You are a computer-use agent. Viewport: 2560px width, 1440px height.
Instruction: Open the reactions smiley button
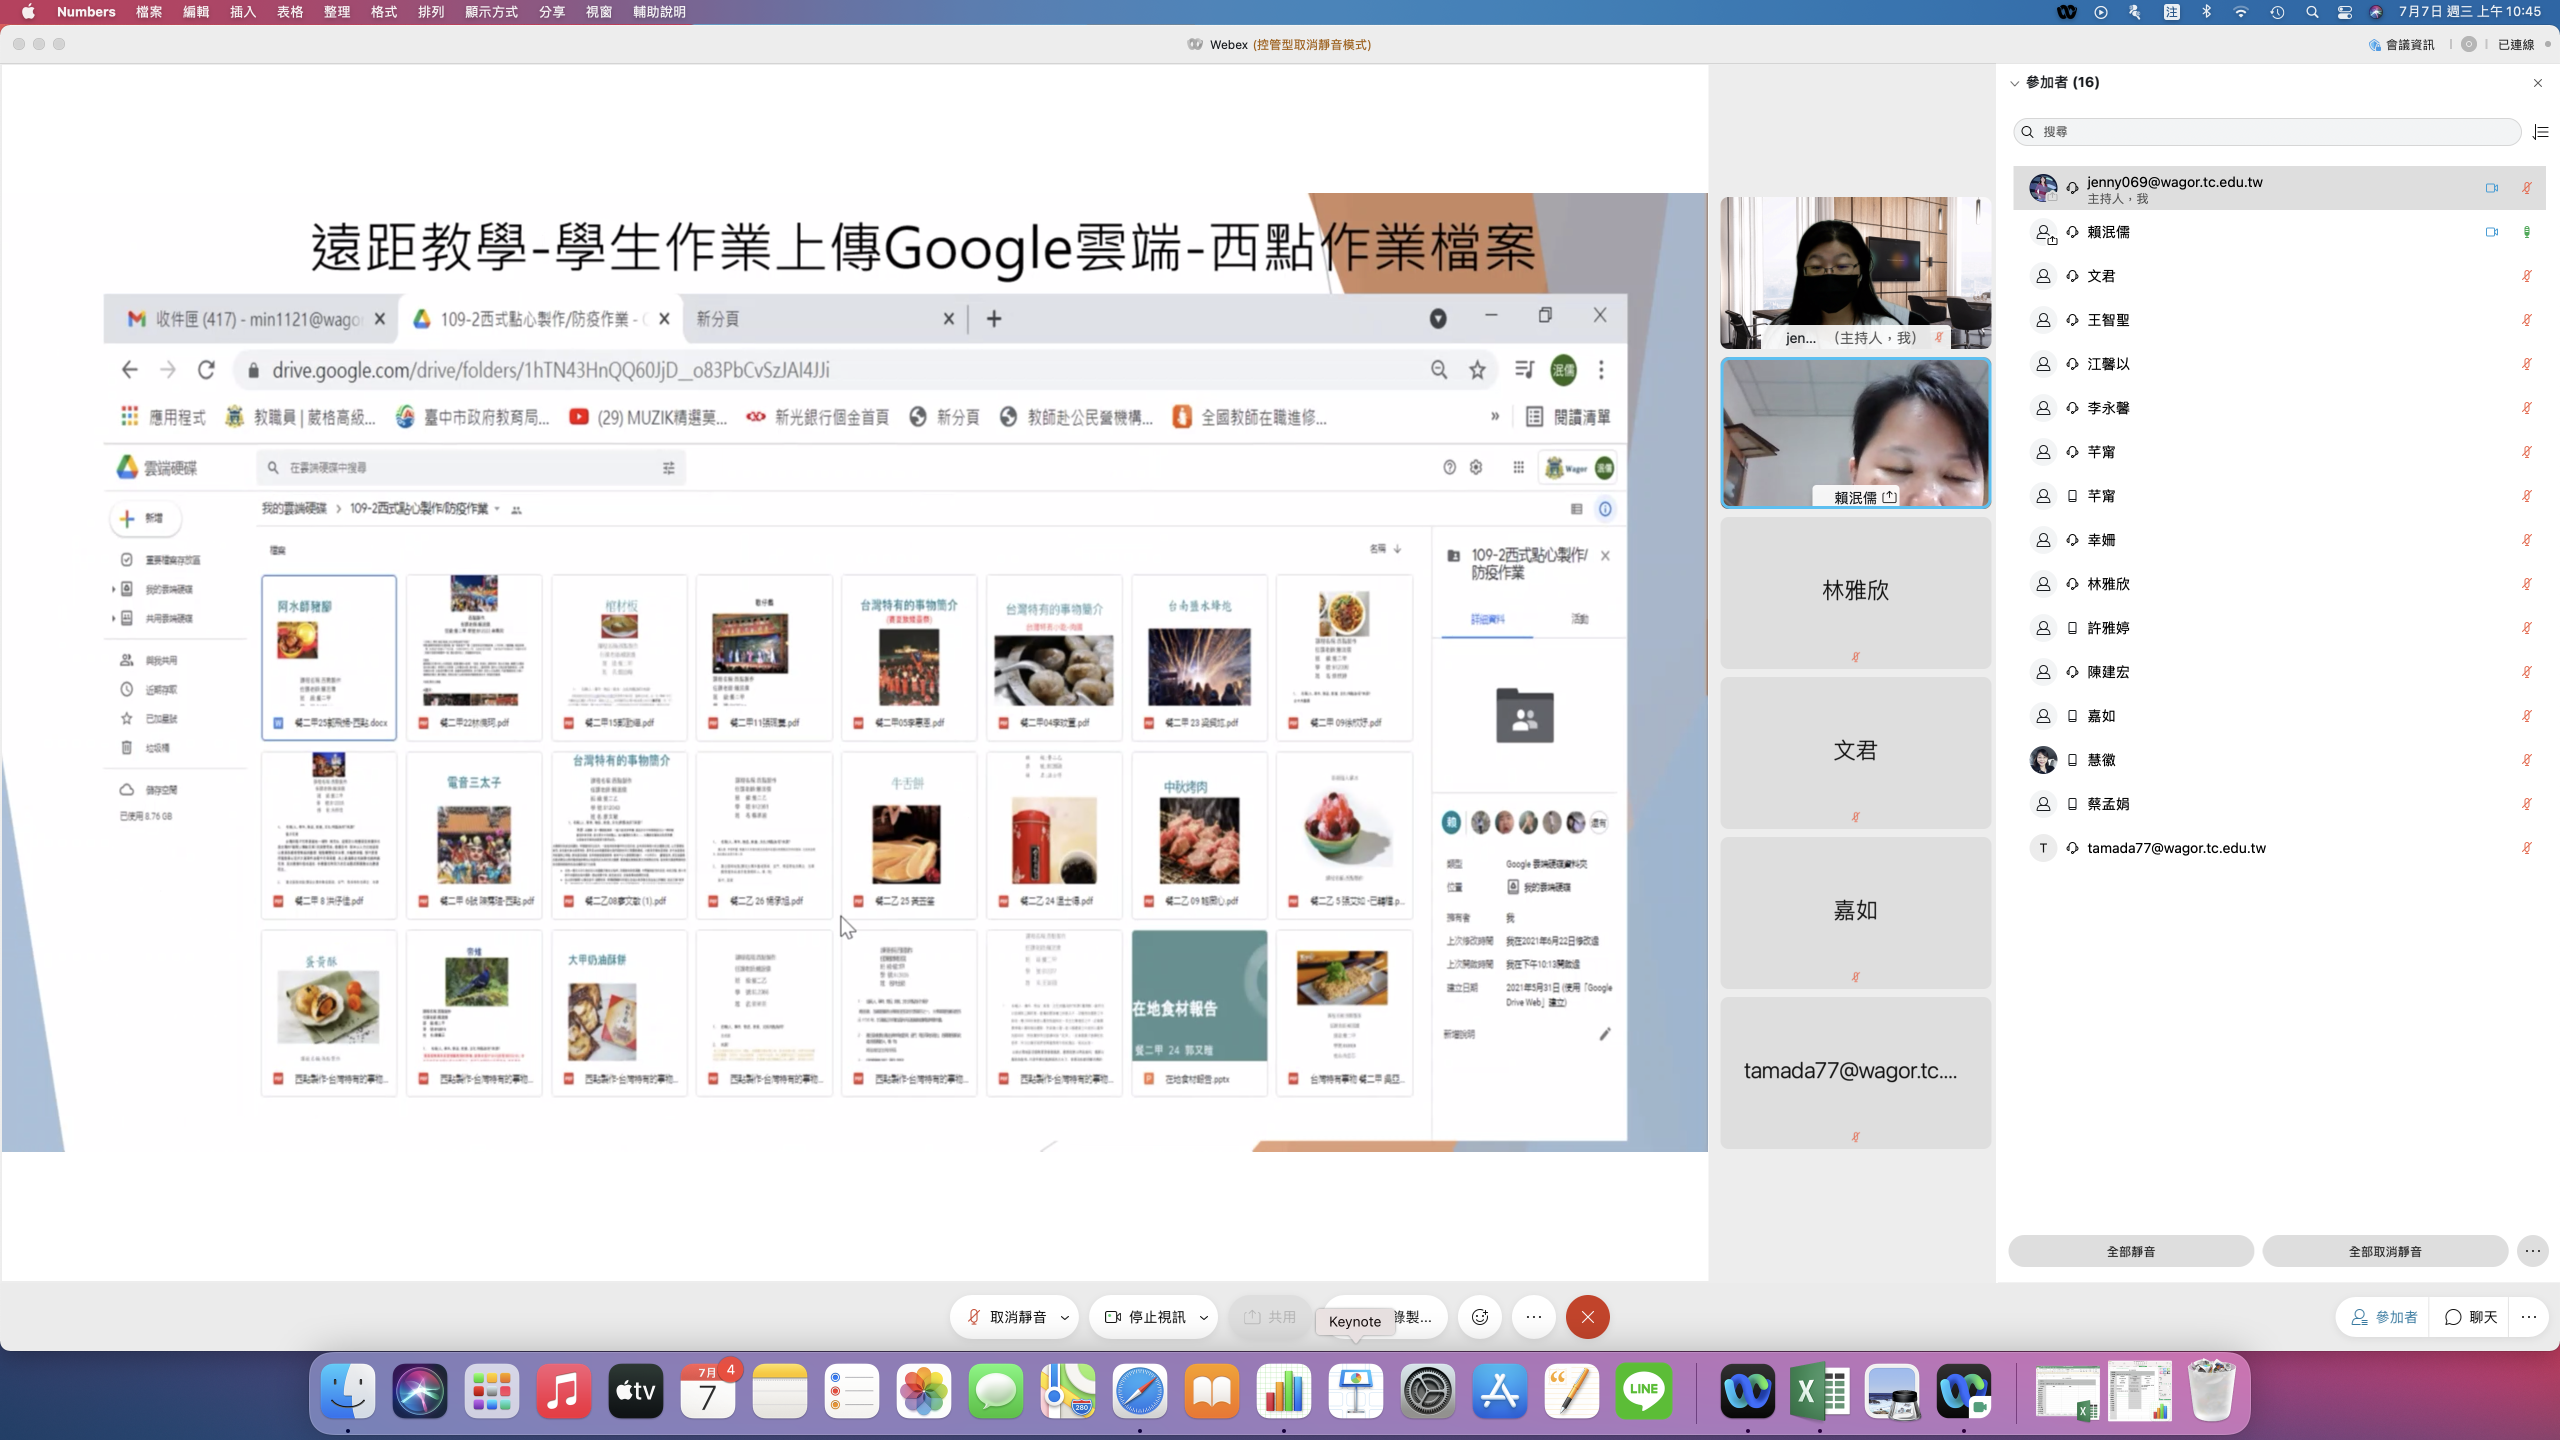tap(1480, 1317)
